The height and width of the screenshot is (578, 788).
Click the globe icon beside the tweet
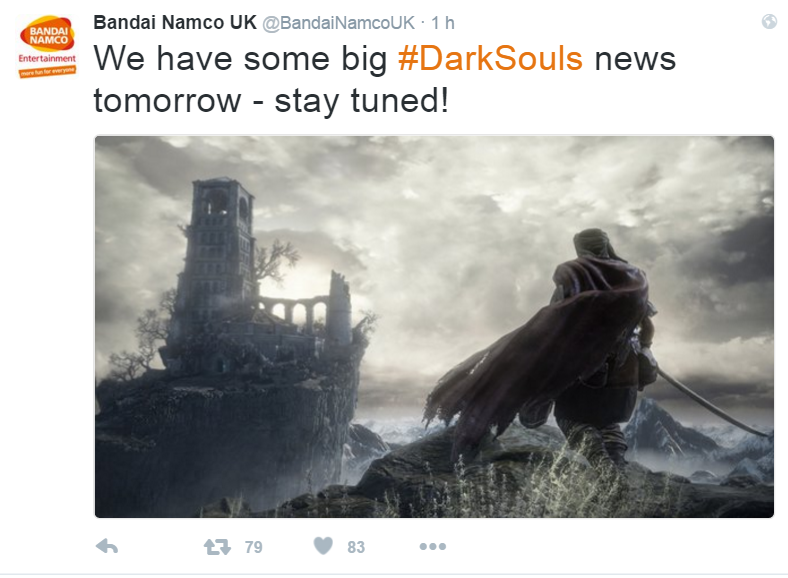pyautogui.click(x=769, y=22)
